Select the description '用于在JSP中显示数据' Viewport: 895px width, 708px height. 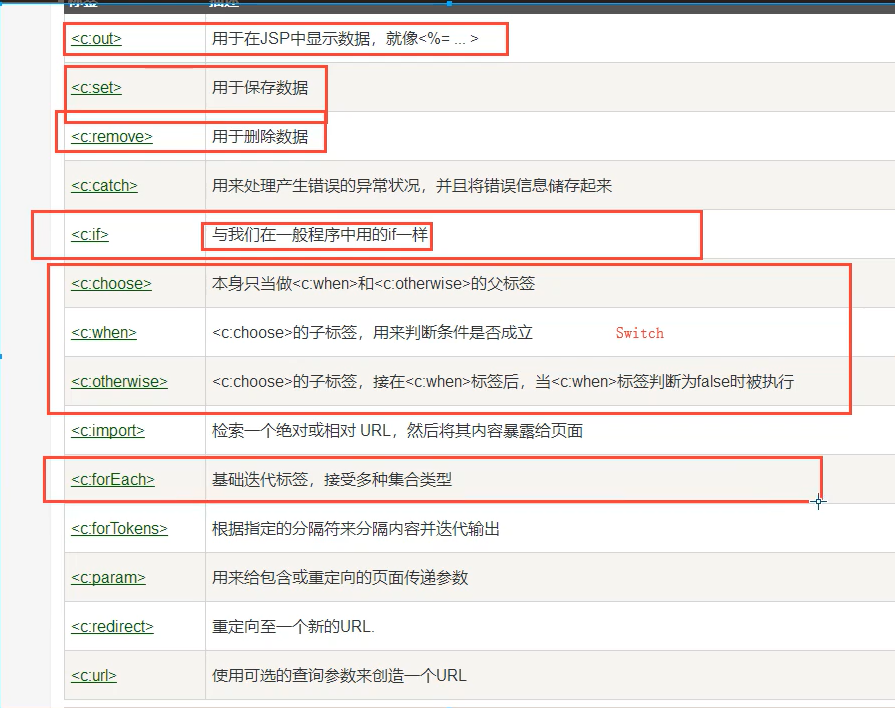coord(291,39)
